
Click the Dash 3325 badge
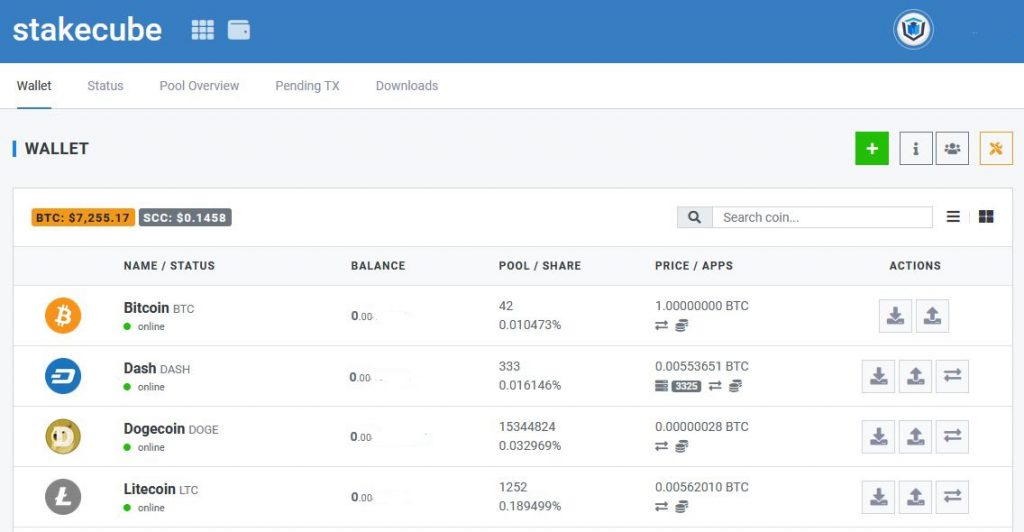[686, 386]
